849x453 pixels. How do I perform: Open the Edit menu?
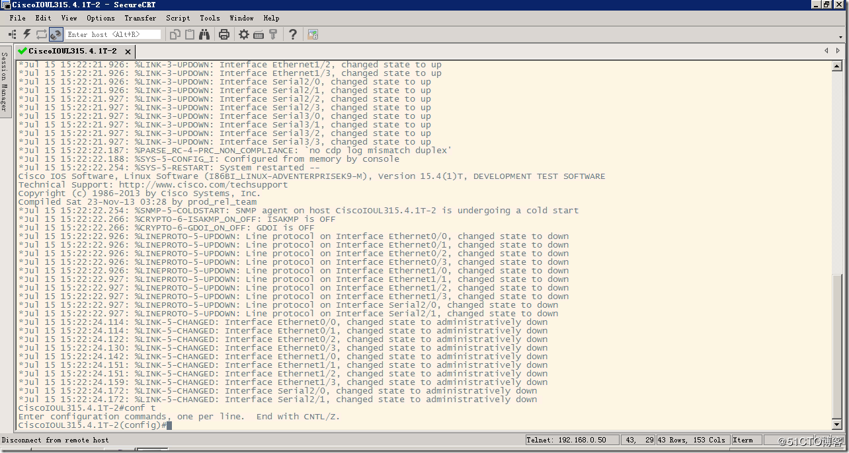43,18
